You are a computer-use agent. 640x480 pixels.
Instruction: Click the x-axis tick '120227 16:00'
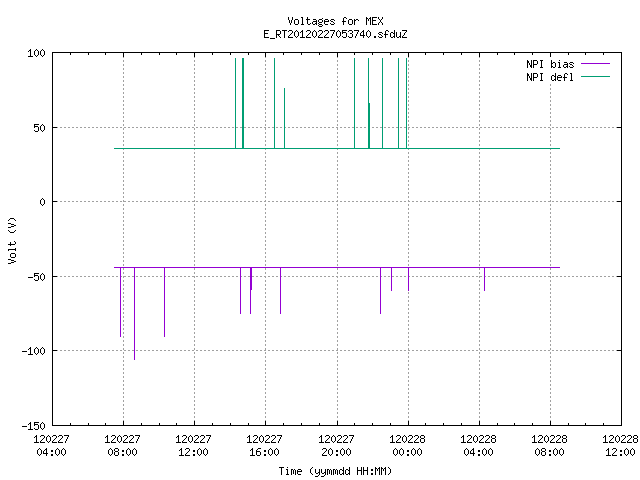coord(264,446)
